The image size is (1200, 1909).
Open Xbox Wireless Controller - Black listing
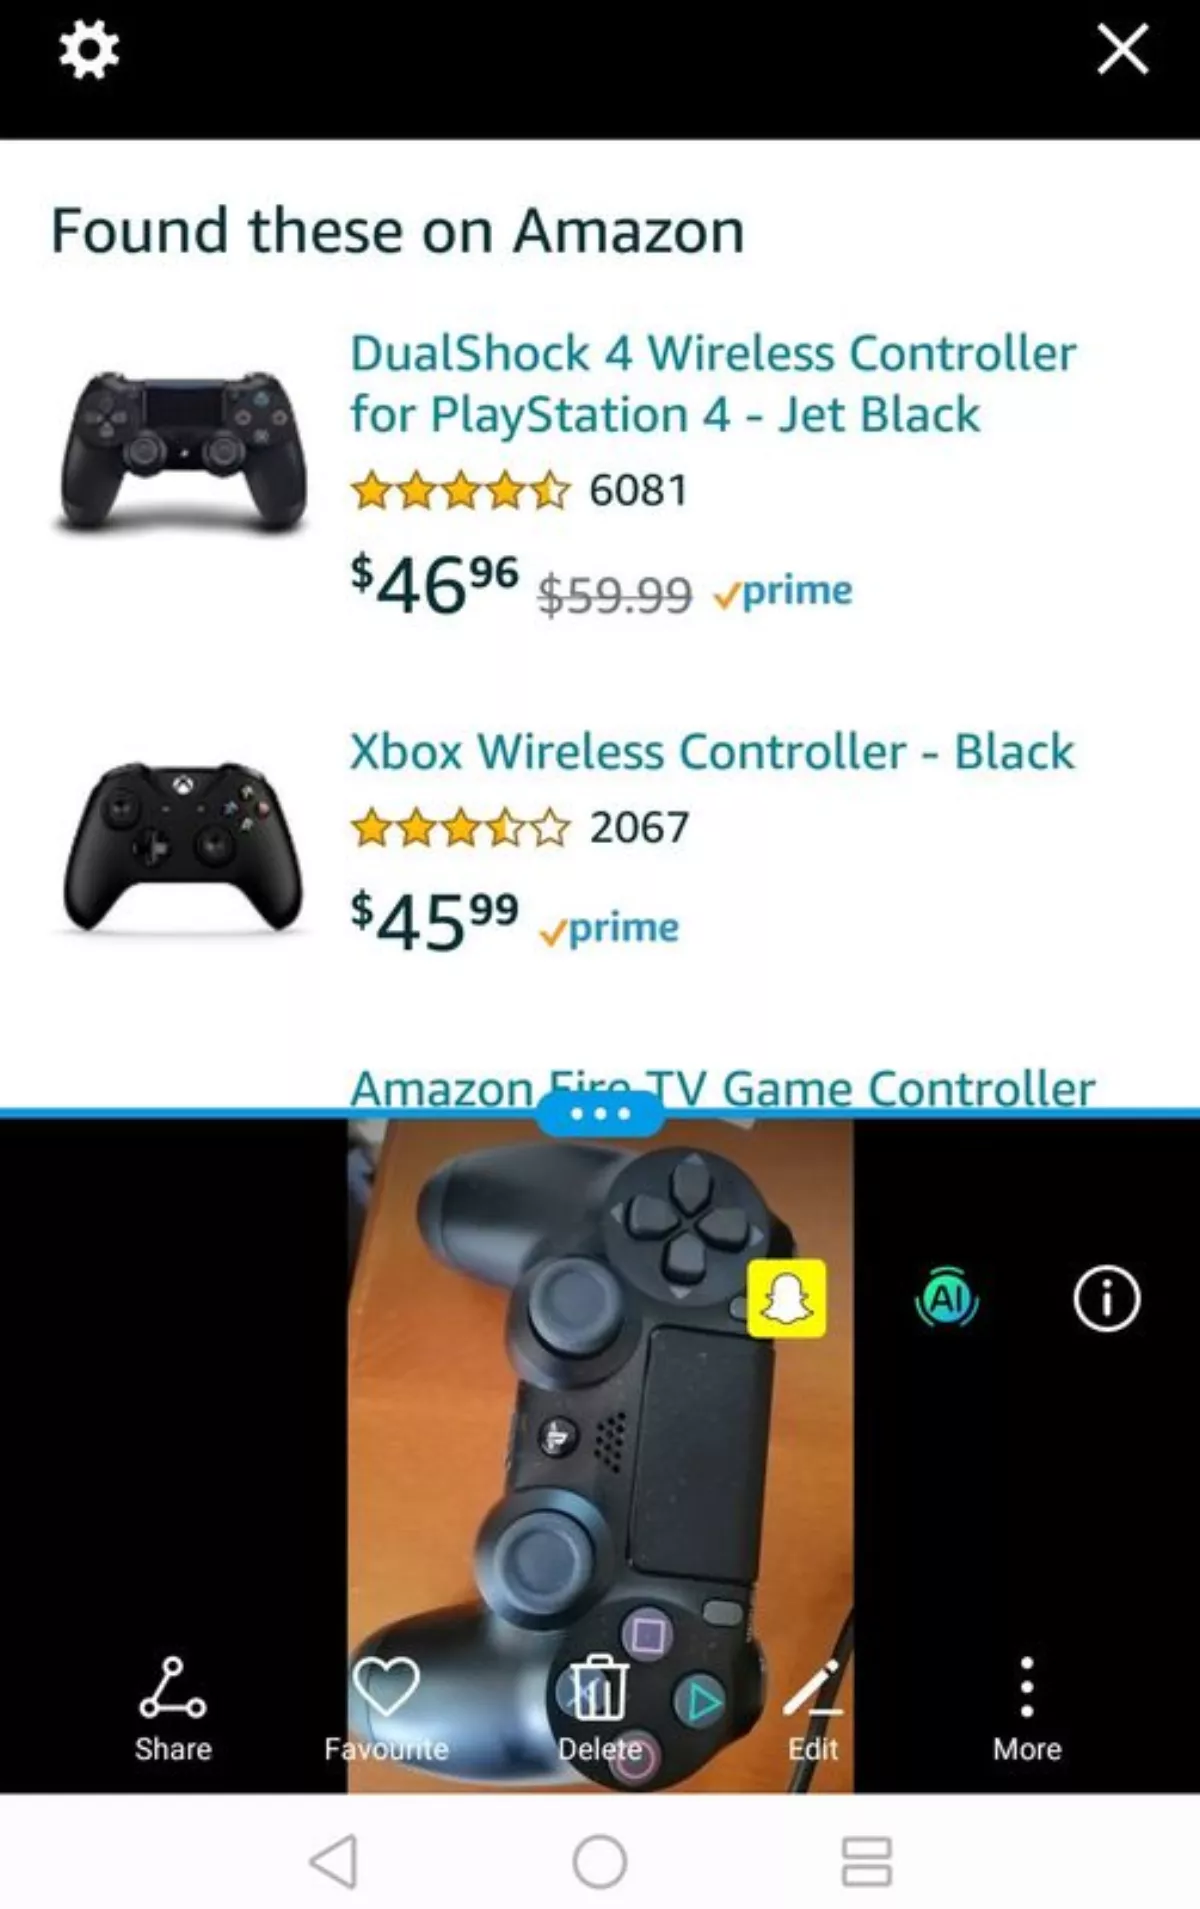click(712, 751)
